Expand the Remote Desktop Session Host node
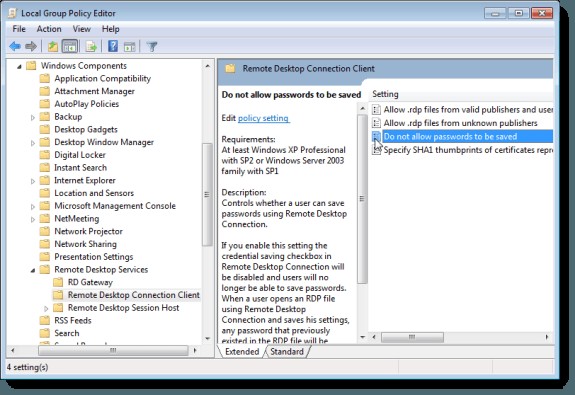575x395 pixels. [46, 308]
